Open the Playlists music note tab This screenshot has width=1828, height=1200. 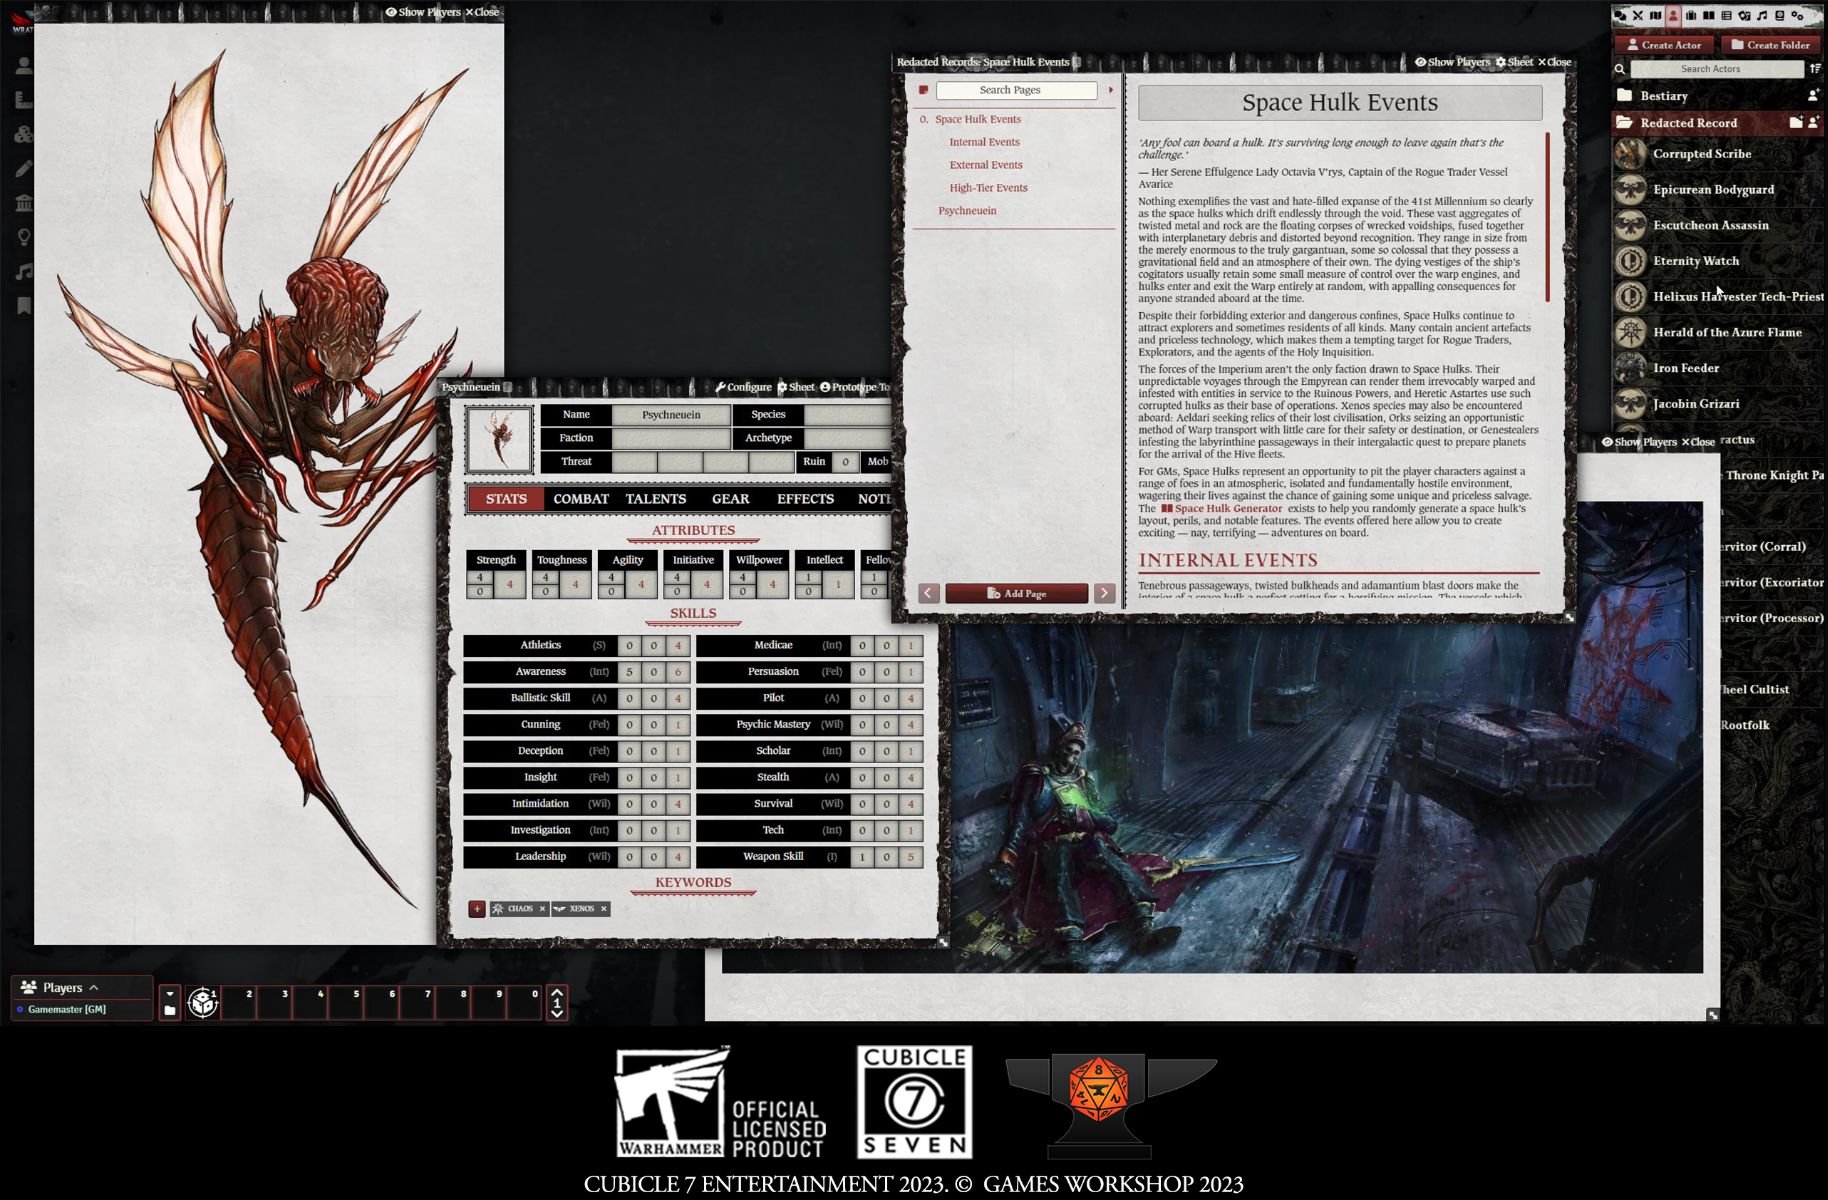pyautogui.click(x=1762, y=16)
